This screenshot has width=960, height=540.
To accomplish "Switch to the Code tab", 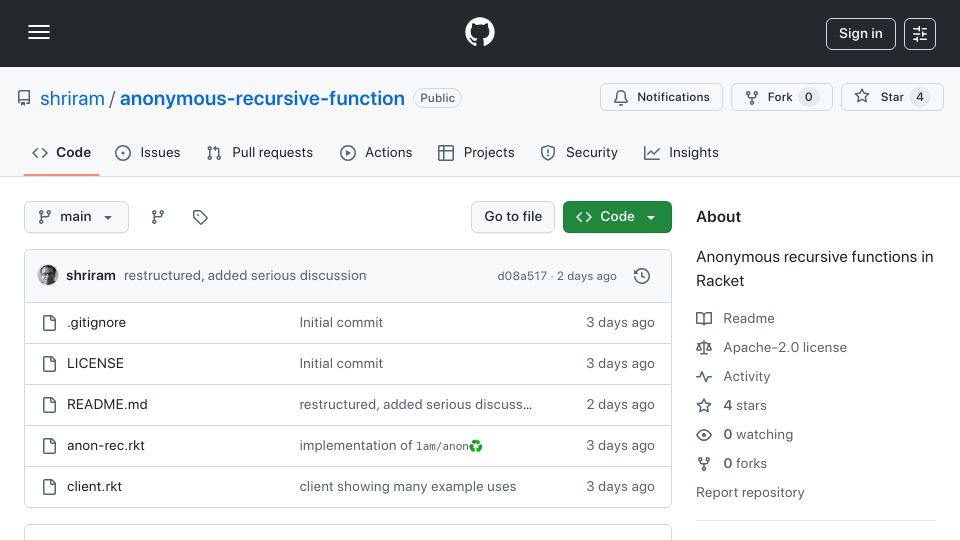I will pos(61,152).
